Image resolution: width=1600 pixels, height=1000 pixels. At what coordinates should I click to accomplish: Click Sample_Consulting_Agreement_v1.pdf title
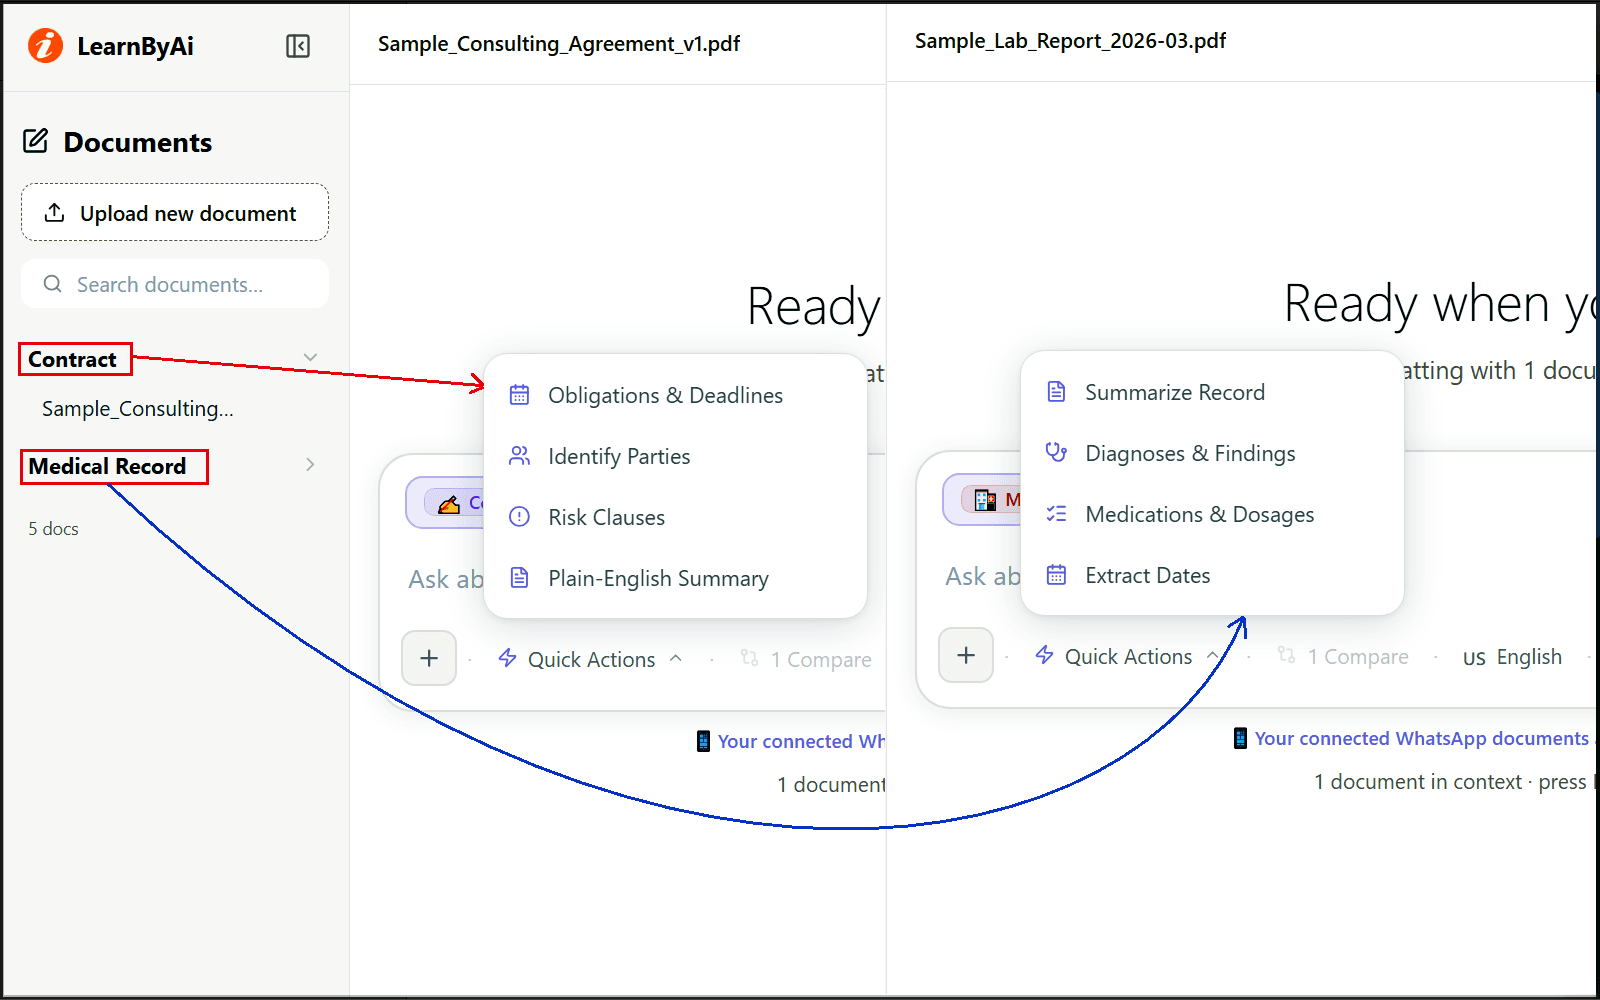point(559,44)
